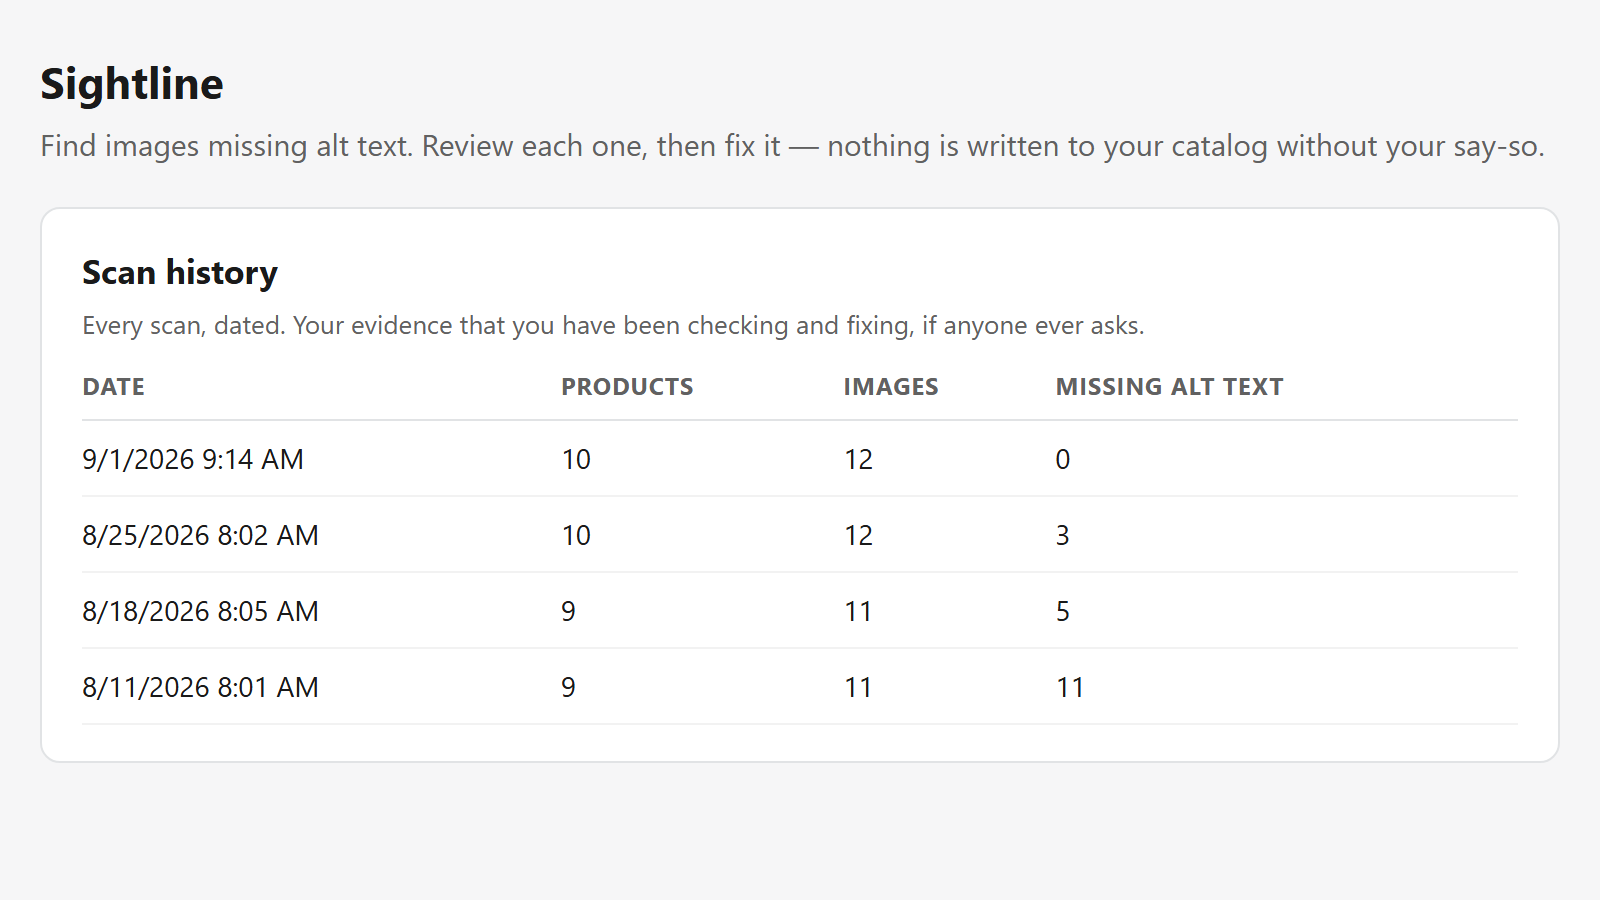Click the PRODUCTS column header

click(627, 387)
